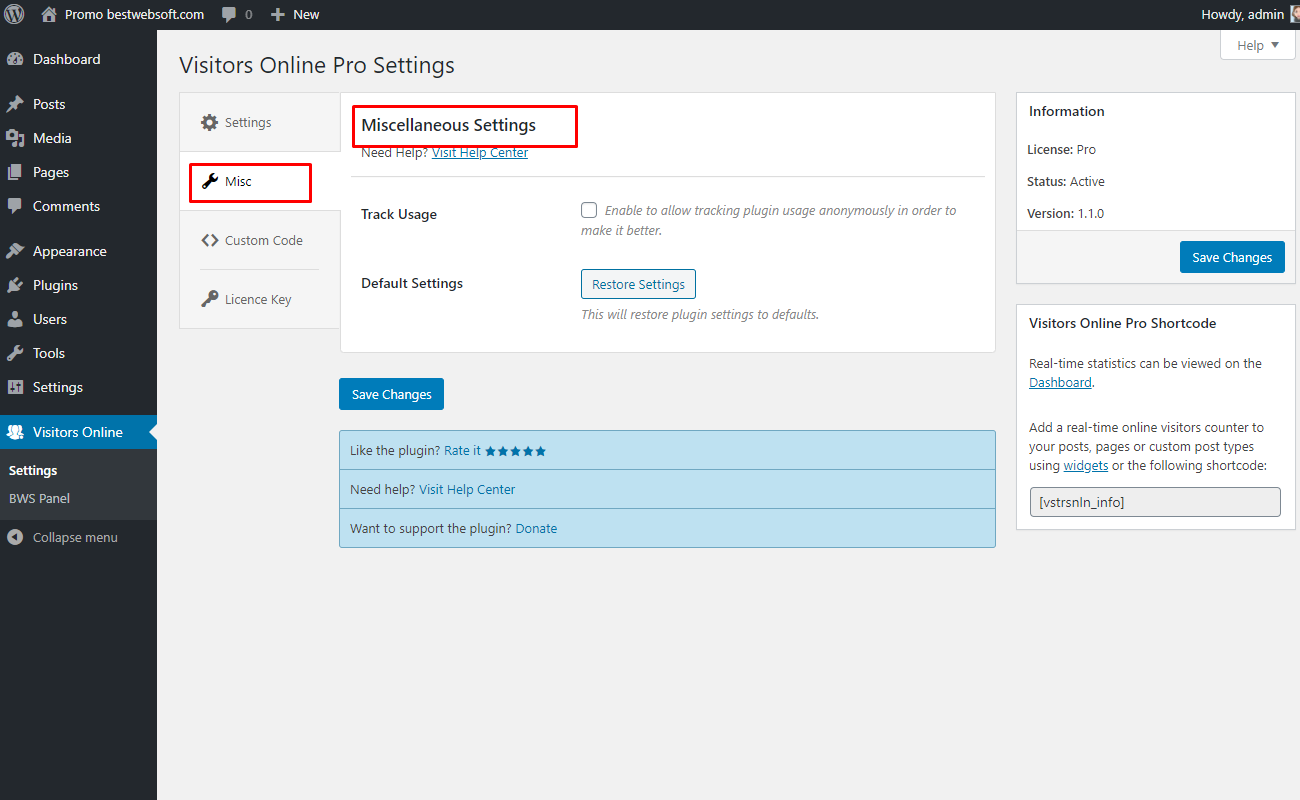Click the Tools wrench icon in sidebar
1300x800 pixels.
click(15, 353)
